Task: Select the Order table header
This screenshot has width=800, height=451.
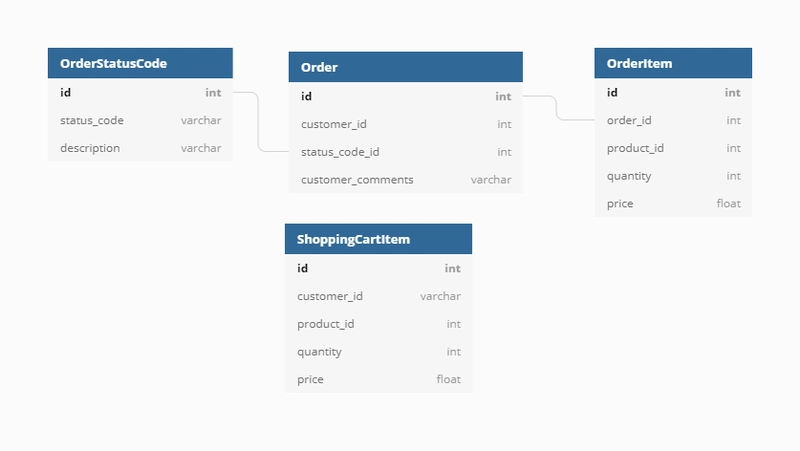Action: click(x=406, y=67)
